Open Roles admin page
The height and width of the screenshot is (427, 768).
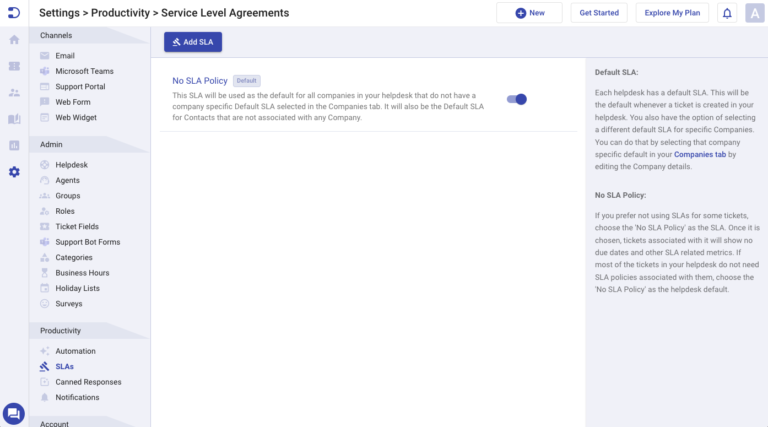click(65, 211)
